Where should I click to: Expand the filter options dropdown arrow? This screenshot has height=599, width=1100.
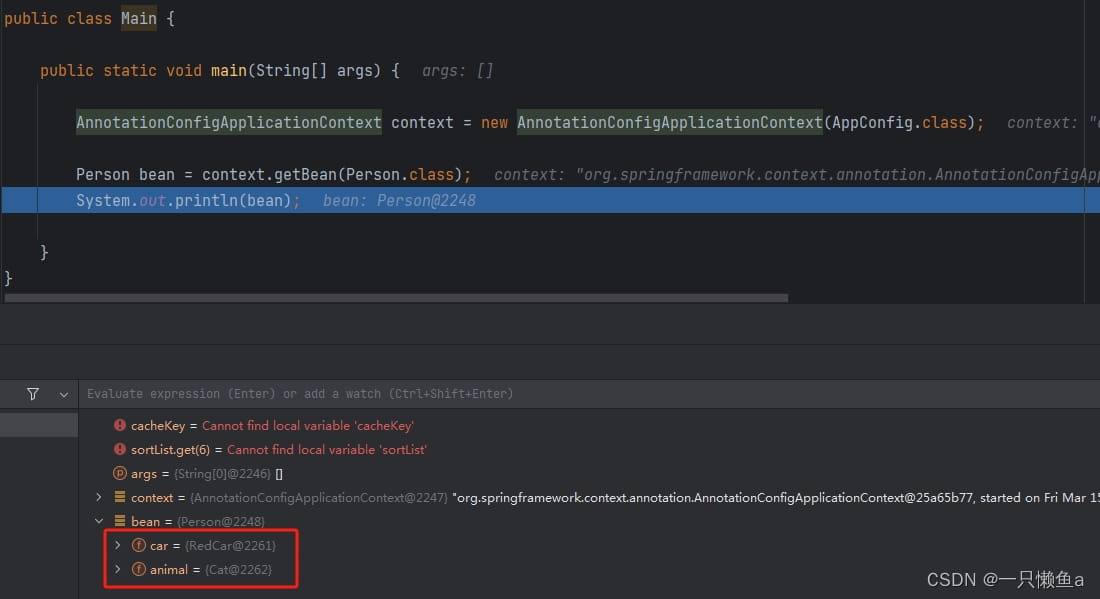point(64,395)
